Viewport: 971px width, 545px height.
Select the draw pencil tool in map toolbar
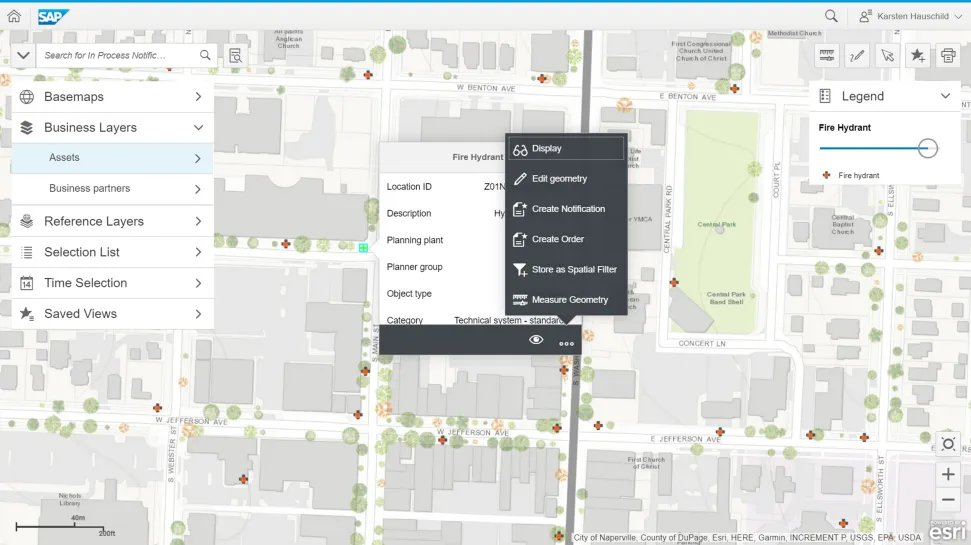(857, 56)
